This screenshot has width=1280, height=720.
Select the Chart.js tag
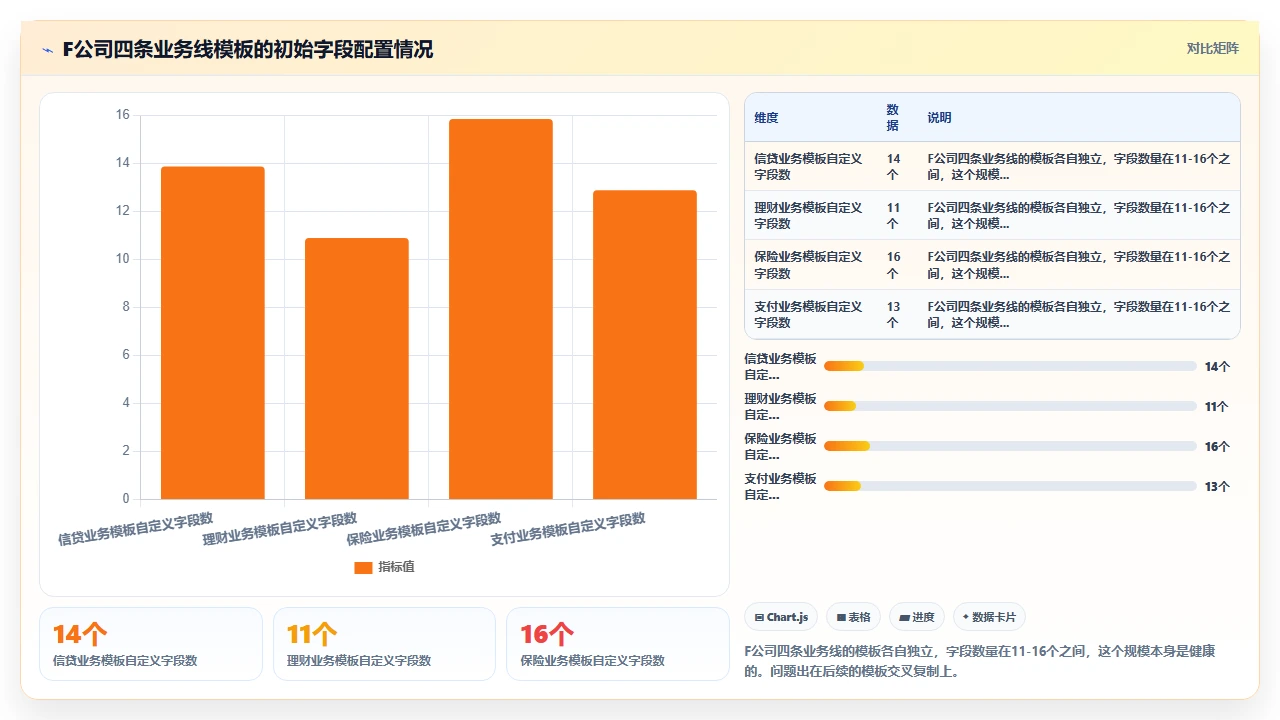coord(781,617)
